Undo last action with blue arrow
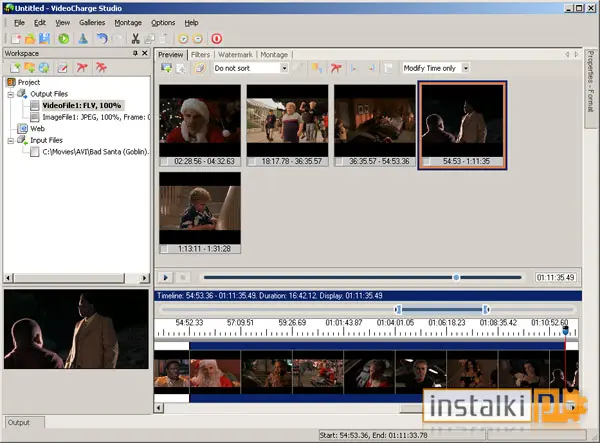Image resolution: width=600 pixels, height=443 pixels. (102, 39)
